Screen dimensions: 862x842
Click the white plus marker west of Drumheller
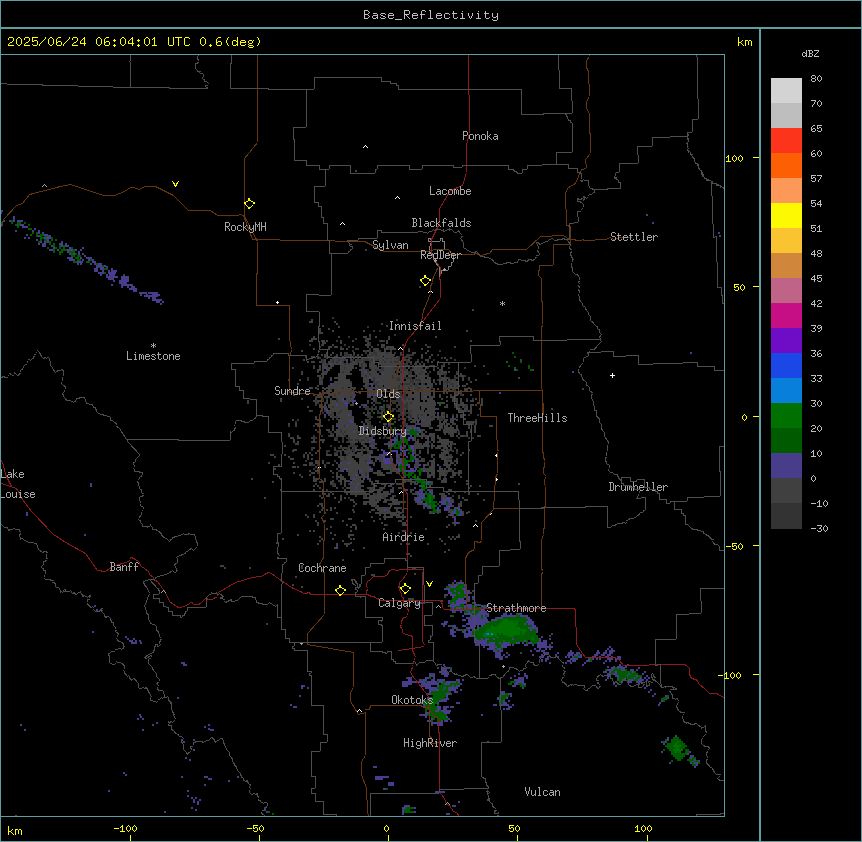(x=612, y=375)
